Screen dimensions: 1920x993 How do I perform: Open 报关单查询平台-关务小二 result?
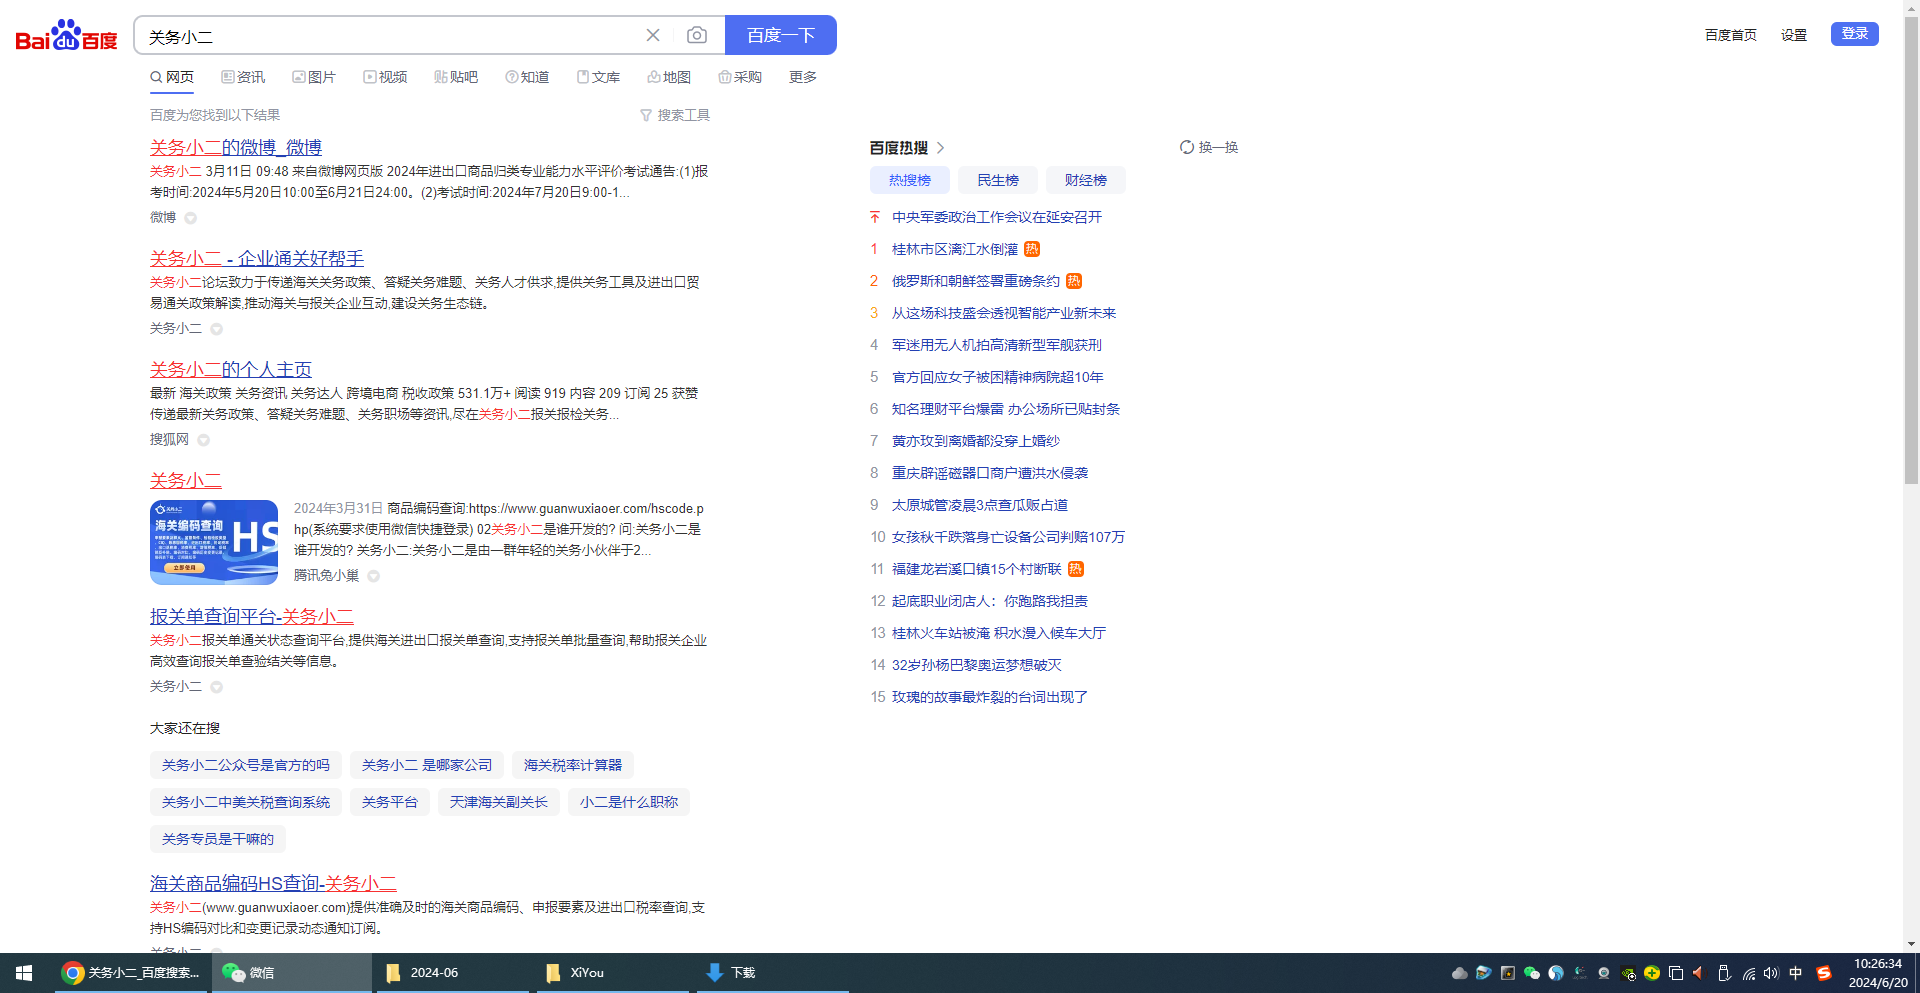click(x=252, y=617)
